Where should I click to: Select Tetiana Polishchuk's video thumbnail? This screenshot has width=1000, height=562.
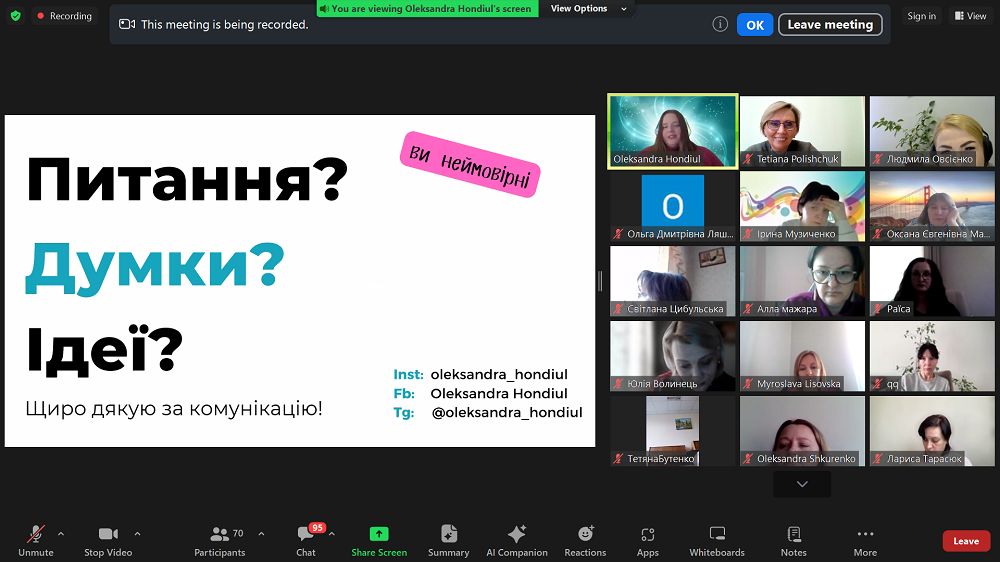pyautogui.click(x=802, y=131)
